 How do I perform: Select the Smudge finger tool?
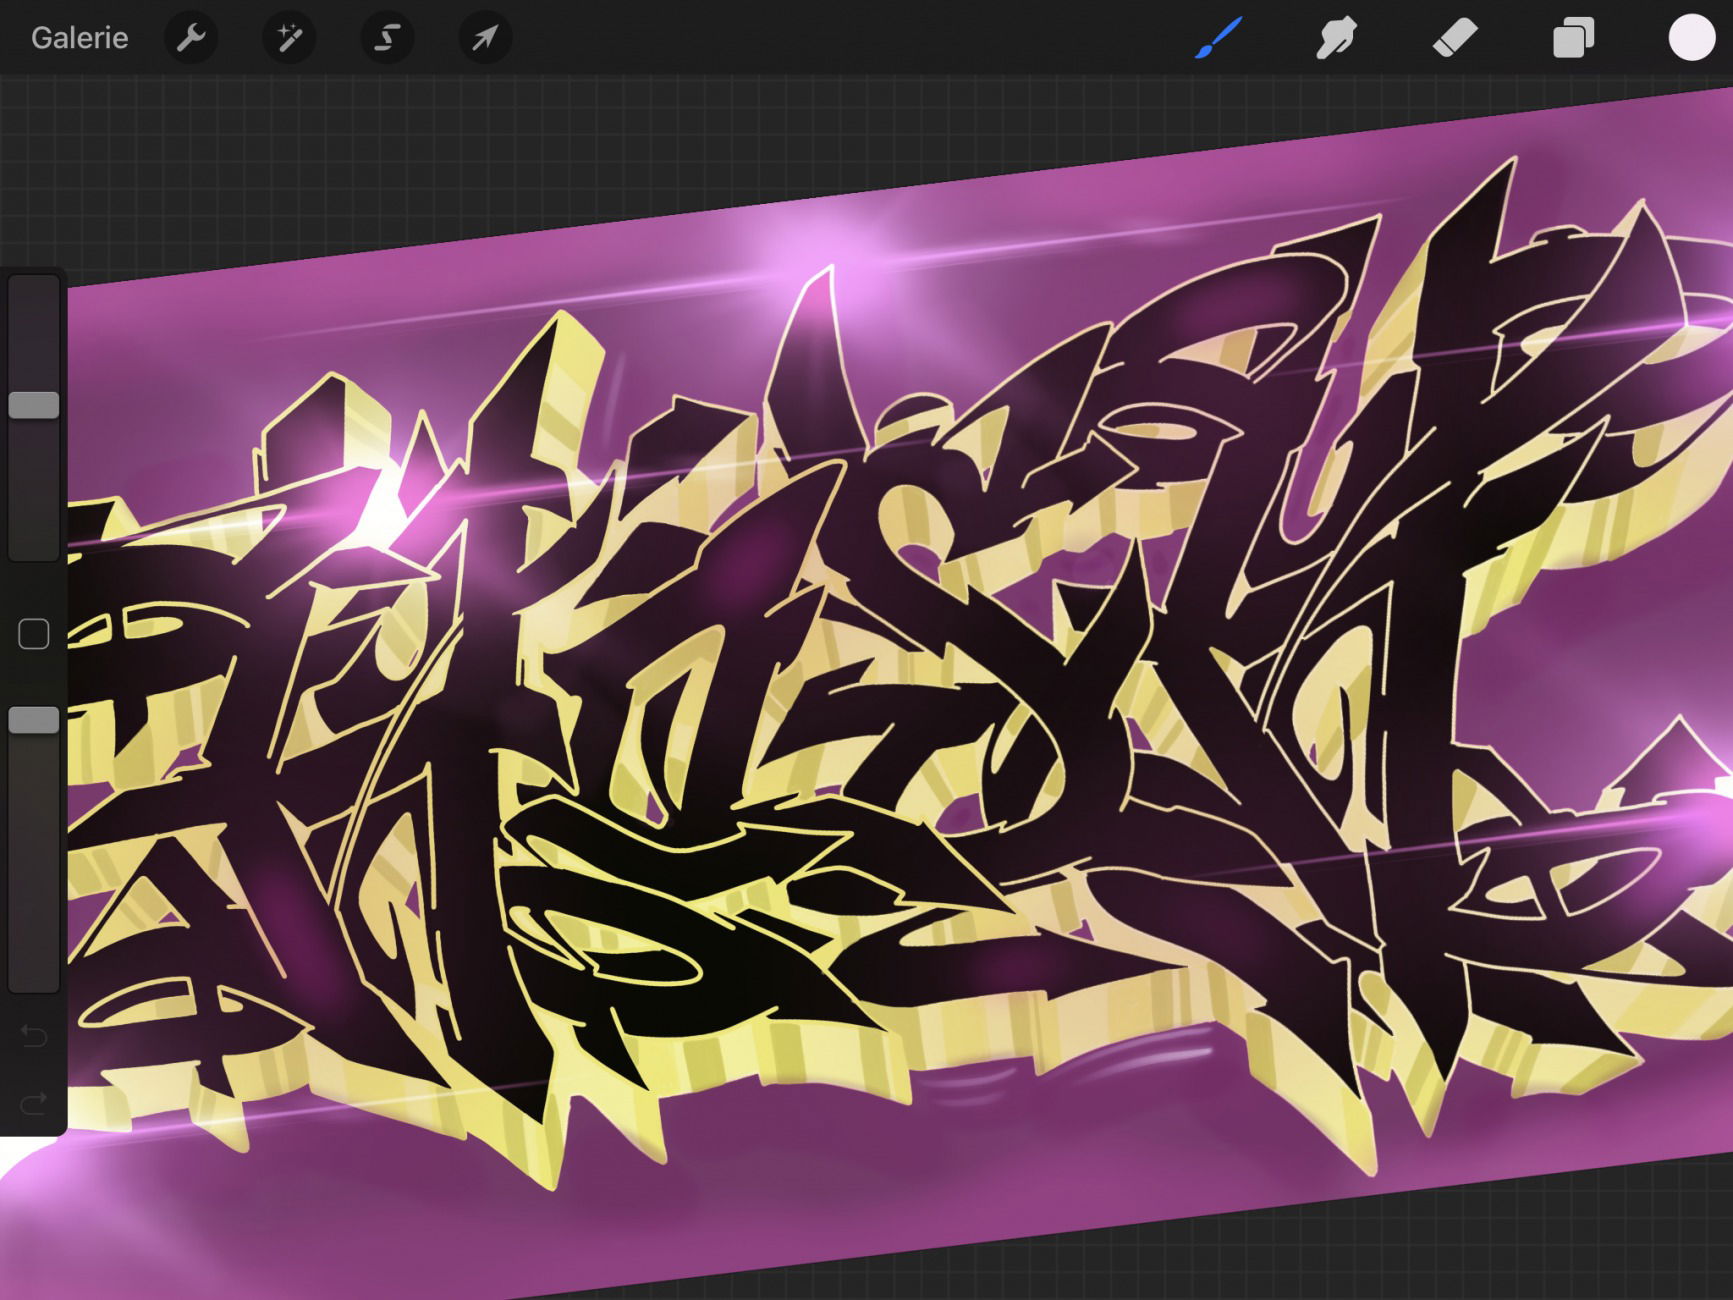(x=1336, y=38)
